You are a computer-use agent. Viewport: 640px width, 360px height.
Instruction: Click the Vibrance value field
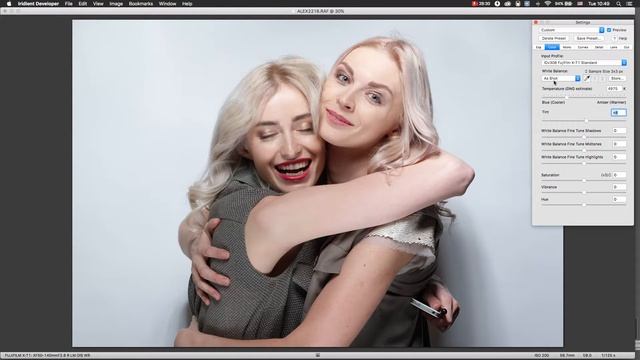(619, 187)
